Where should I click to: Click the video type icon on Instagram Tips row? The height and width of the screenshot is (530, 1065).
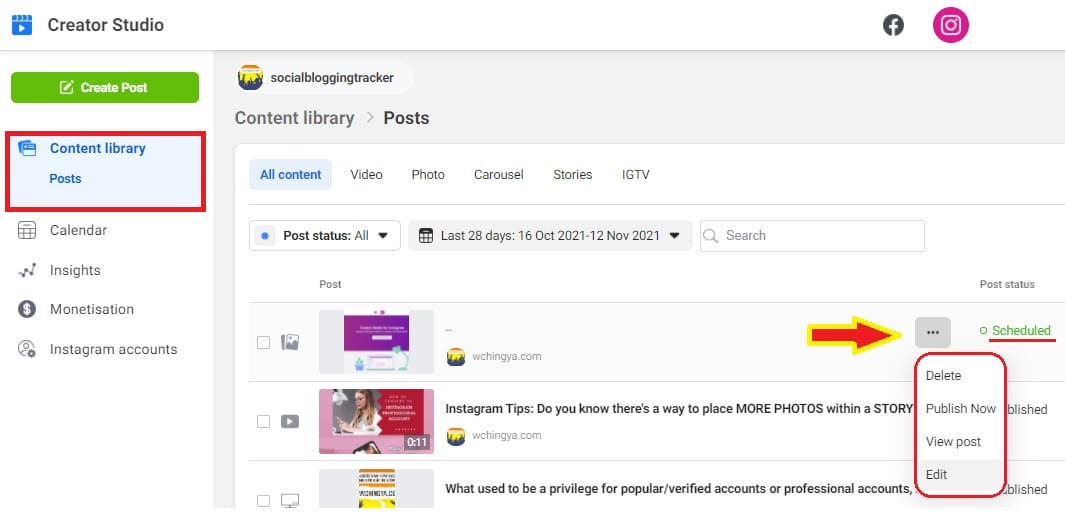point(290,422)
